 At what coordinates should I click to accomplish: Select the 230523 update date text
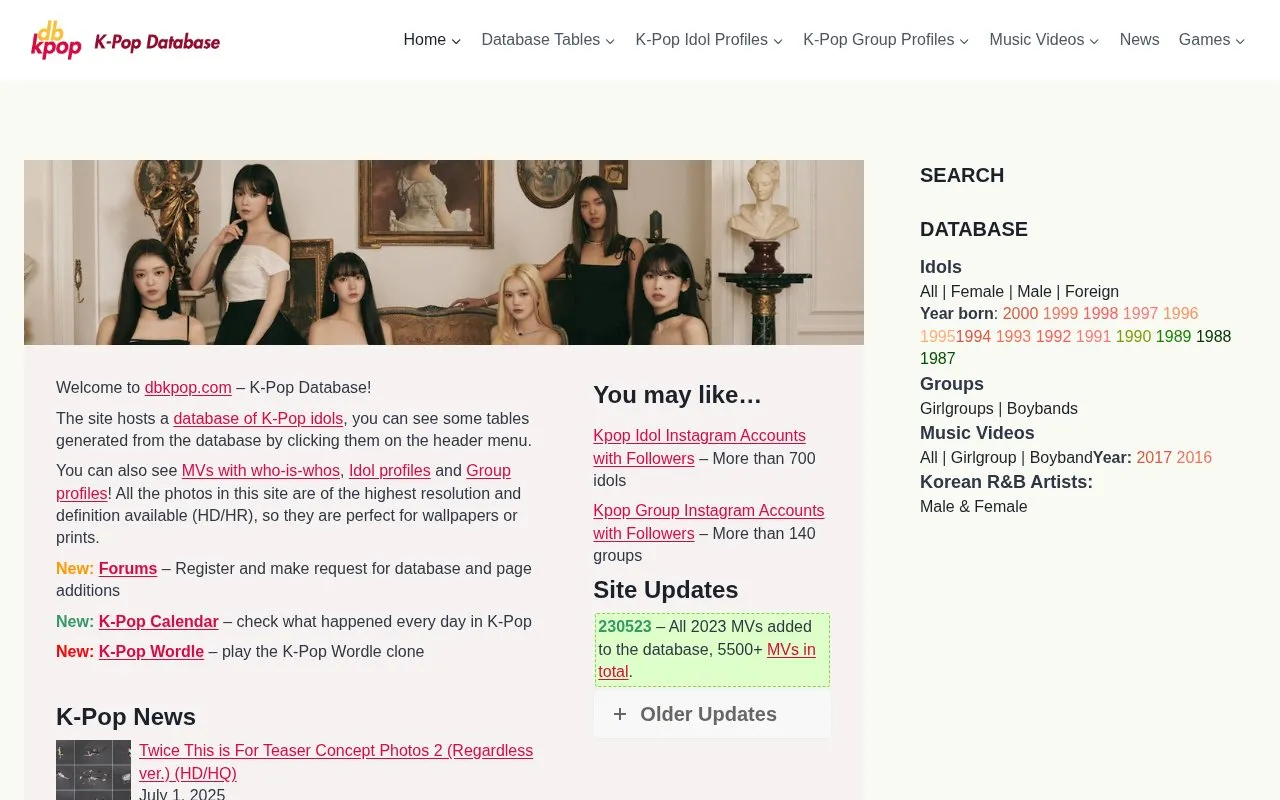[x=625, y=626]
